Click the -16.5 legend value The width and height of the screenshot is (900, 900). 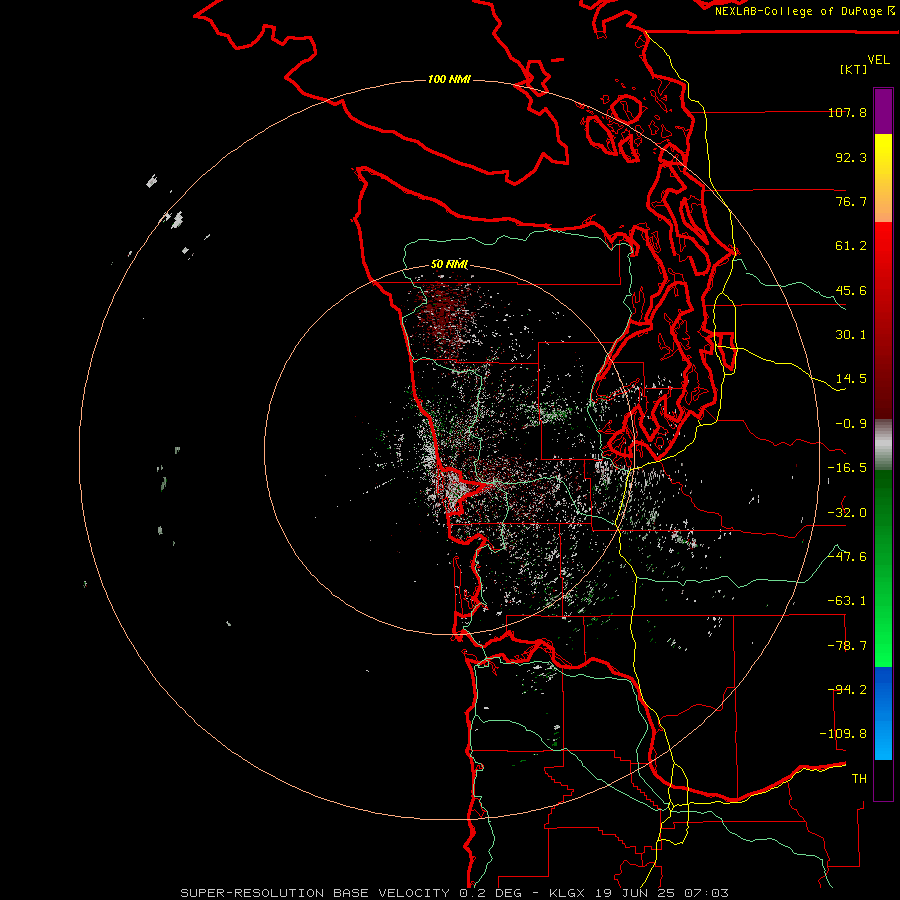tap(847, 468)
